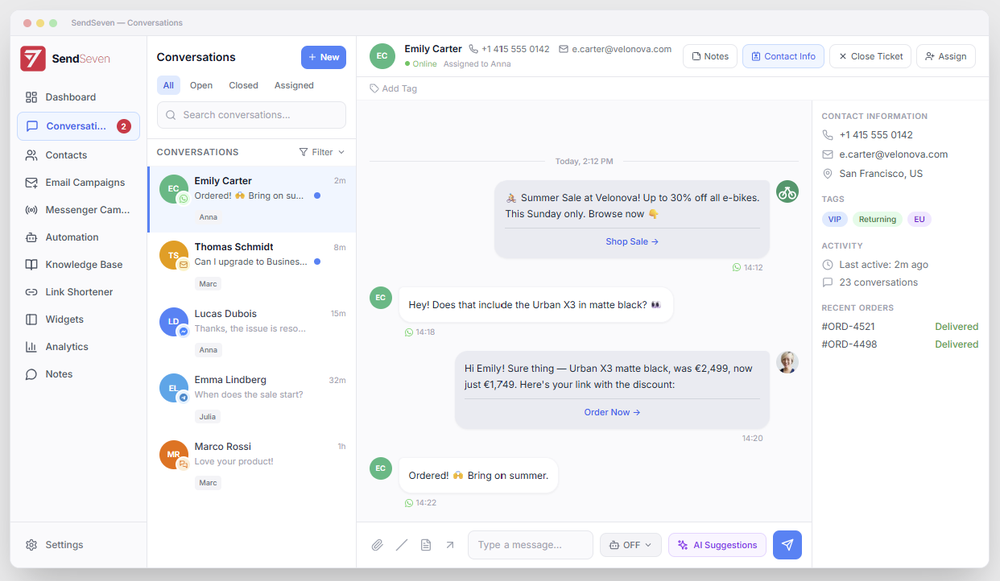Send the message with the paper plane icon
The width and height of the screenshot is (1000, 581).
(787, 544)
